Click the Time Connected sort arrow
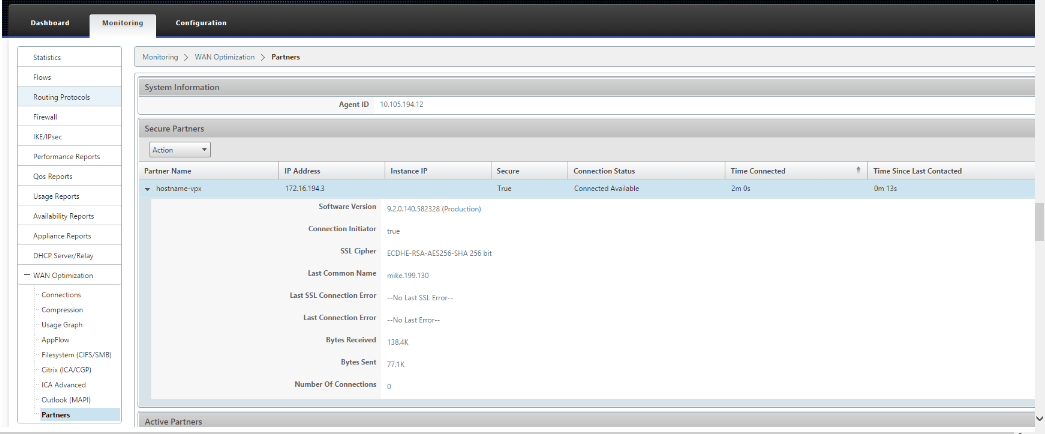The height and width of the screenshot is (434, 1045). (858, 170)
